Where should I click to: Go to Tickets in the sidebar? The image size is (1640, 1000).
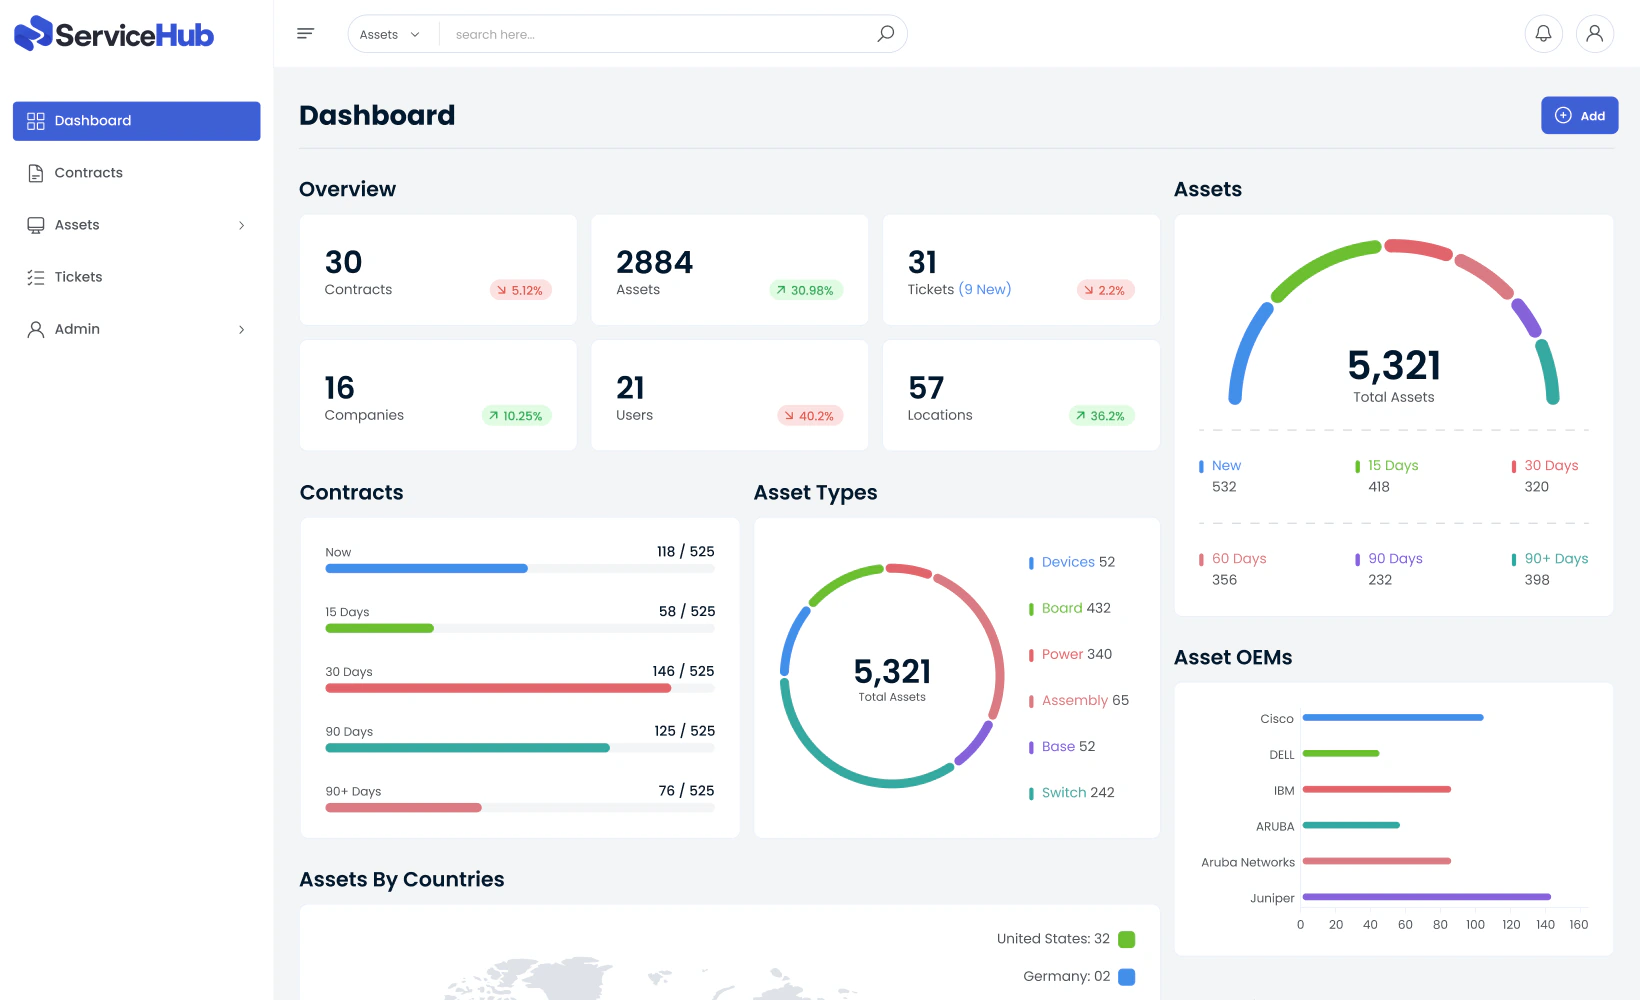[137, 277]
